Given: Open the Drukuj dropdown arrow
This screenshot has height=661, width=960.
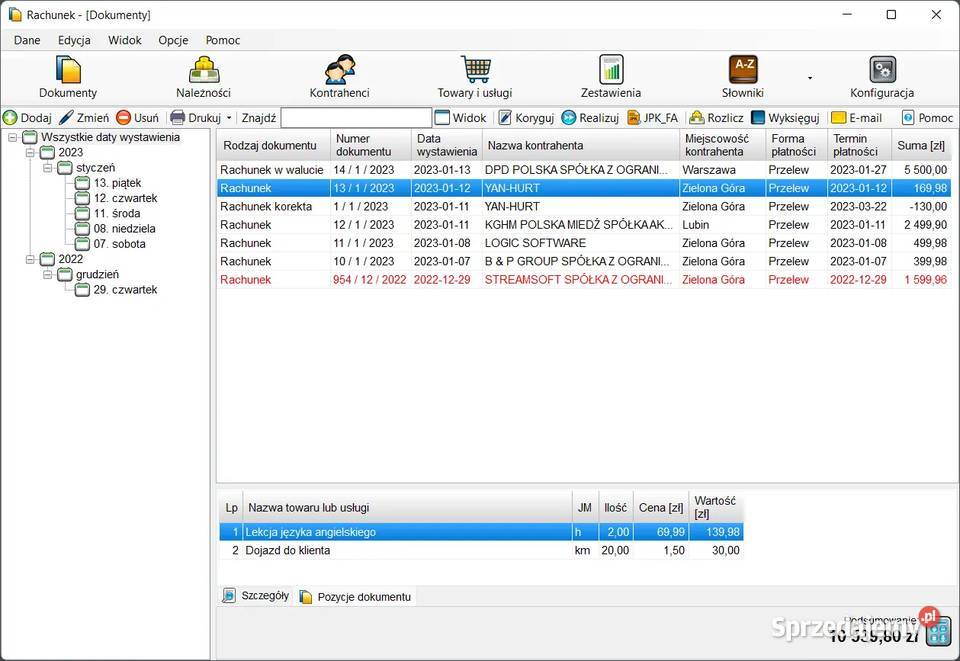Looking at the screenshot, I should (229, 118).
